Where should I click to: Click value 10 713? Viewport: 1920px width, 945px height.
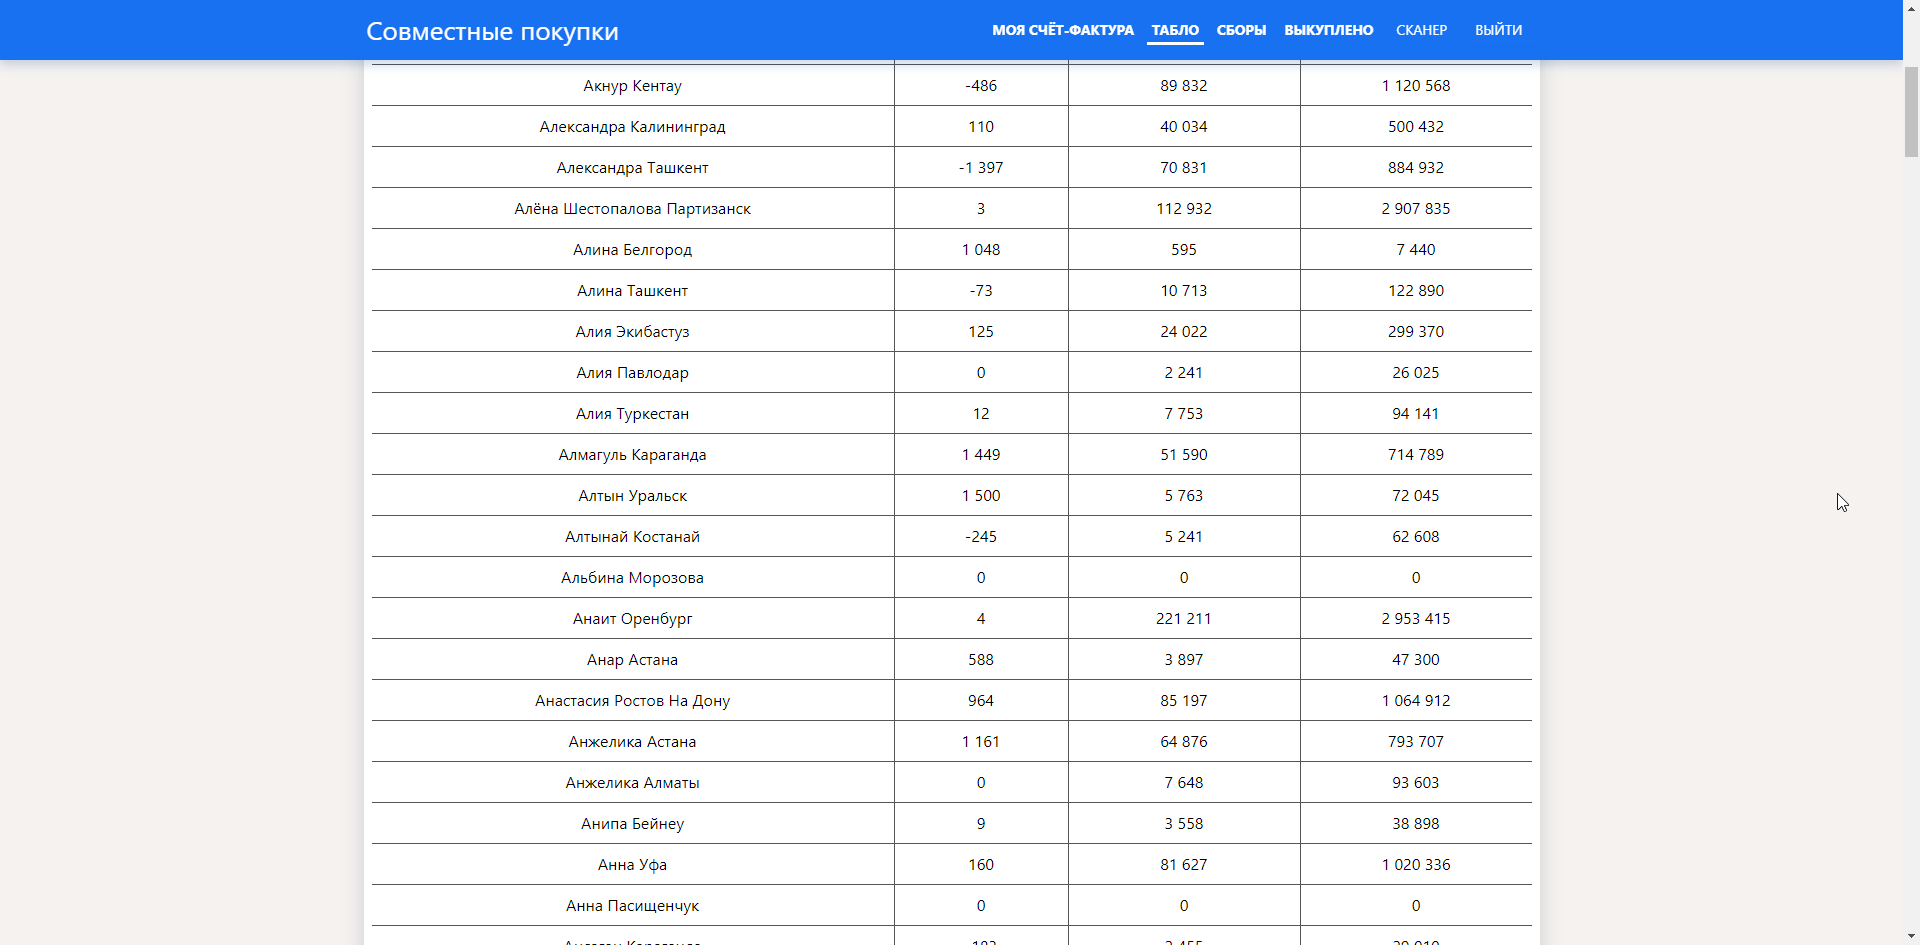point(1184,291)
